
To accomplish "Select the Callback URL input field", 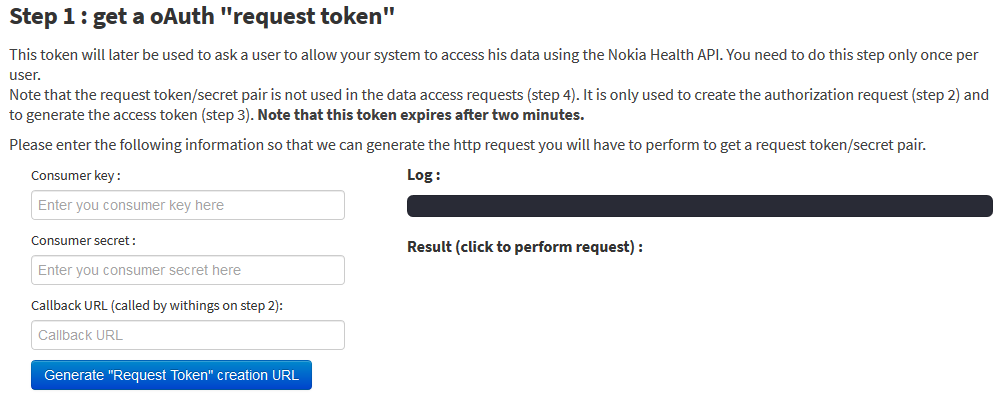I will pyautogui.click(x=188, y=335).
